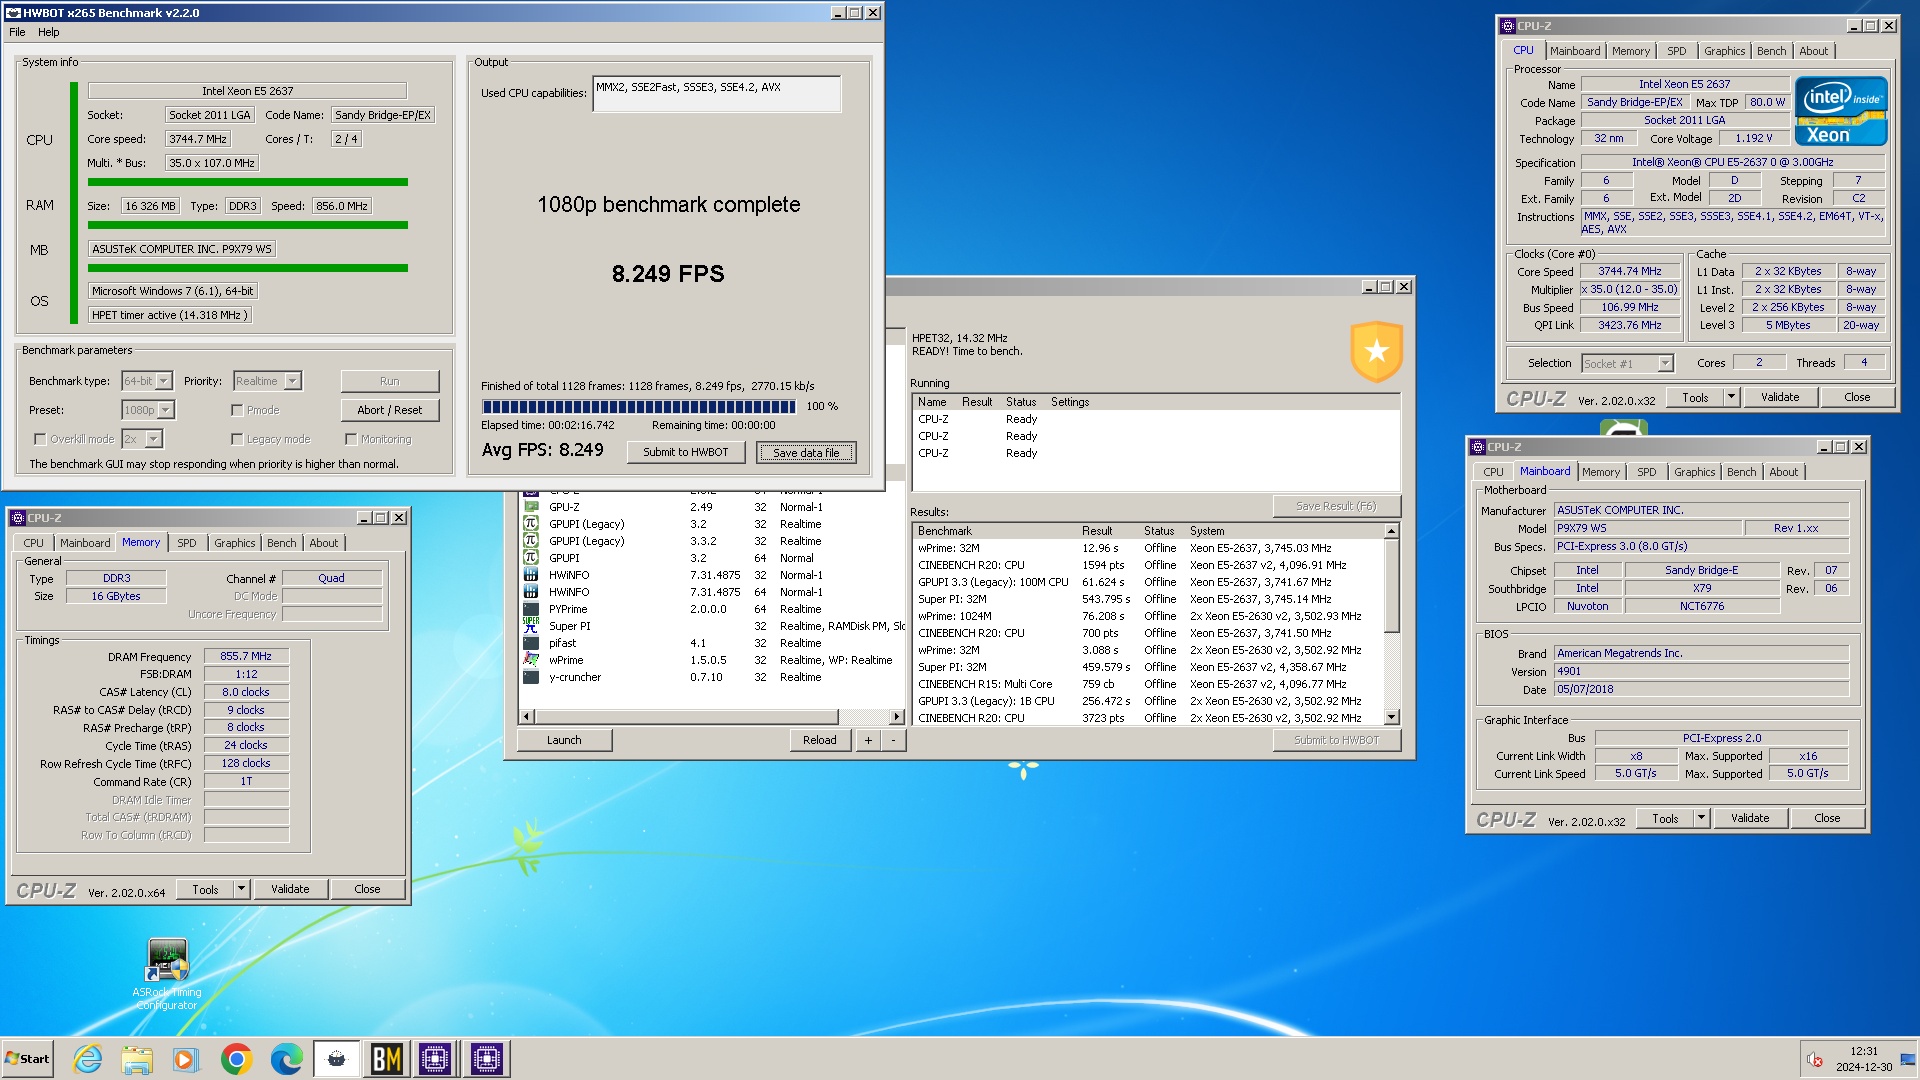Click the down arrow of the Results scrollbar

pyautogui.click(x=1391, y=717)
